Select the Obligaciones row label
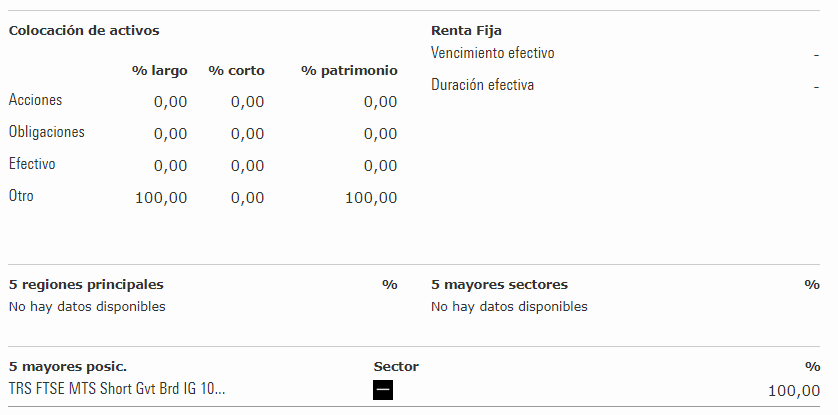The height and width of the screenshot is (415, 838). point(46,132)
